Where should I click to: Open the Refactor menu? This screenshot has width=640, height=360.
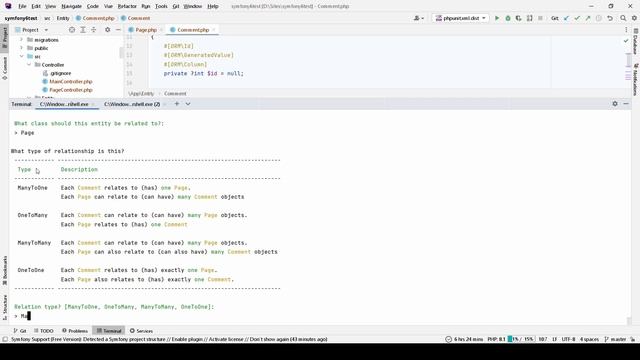point(127,6)
